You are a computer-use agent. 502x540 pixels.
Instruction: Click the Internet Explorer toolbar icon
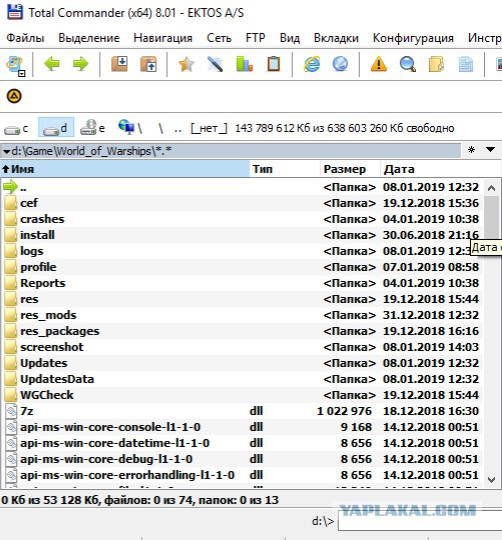tap(312, 64)
